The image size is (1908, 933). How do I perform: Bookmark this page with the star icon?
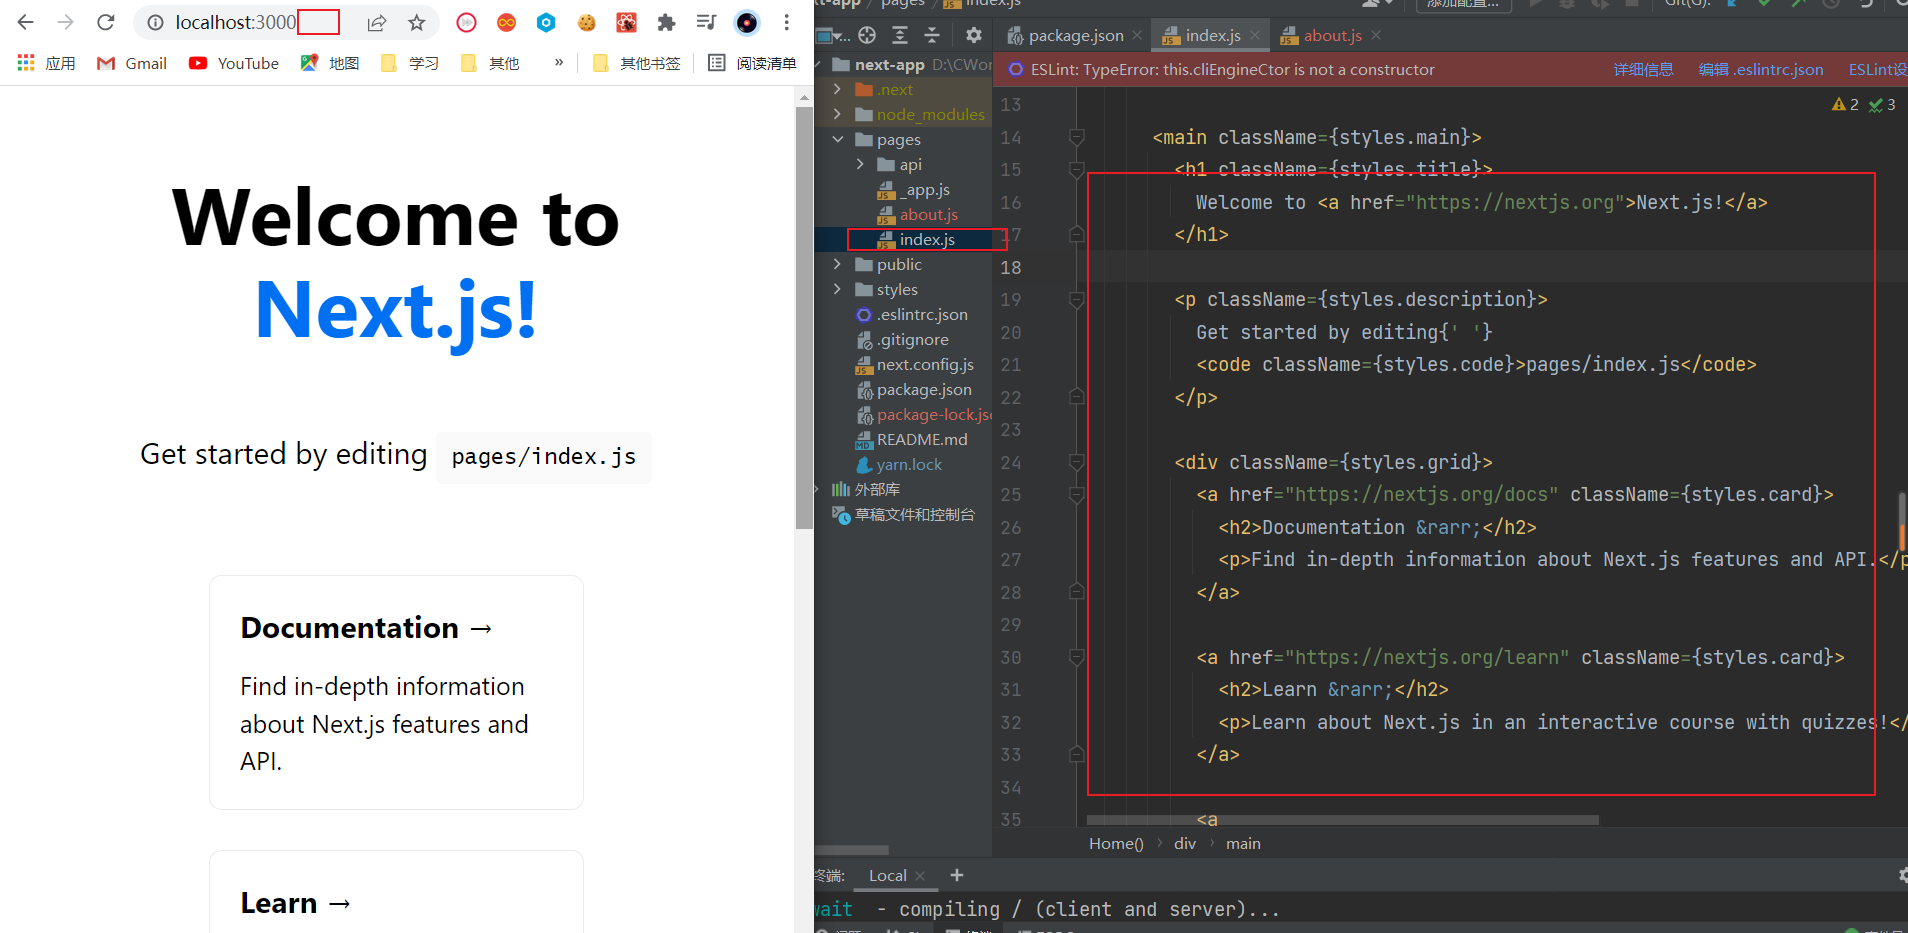[417, 22]
